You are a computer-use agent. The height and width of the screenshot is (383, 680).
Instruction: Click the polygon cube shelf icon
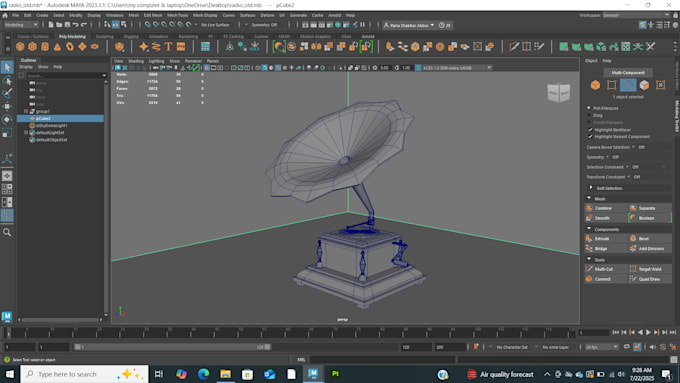[33, 46]
